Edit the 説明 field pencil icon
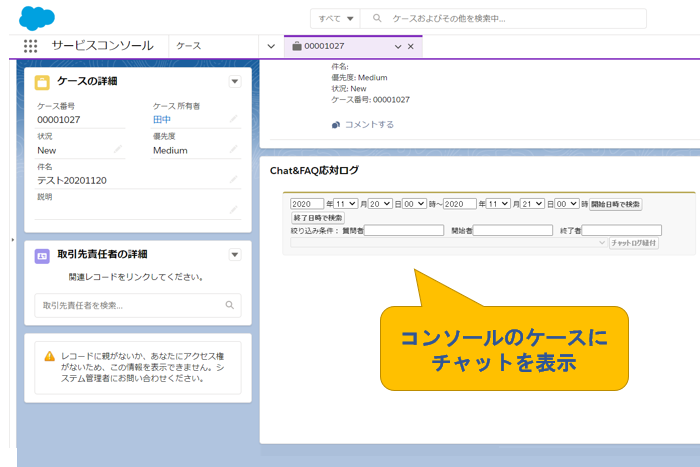 pos(233,209)
